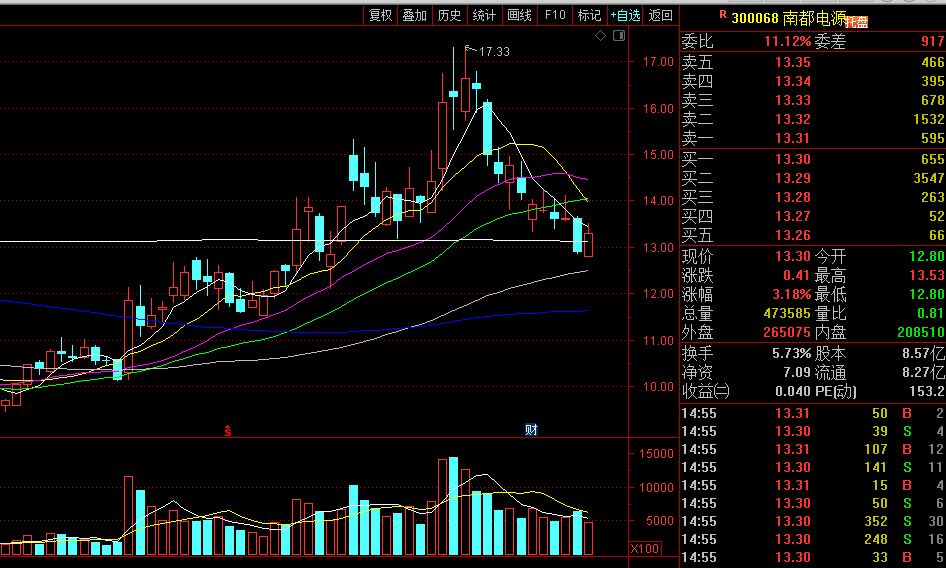Viewport: 946px width, 568px height.
Task: Select 买四 price 13.27
Action: coord(793,216)
